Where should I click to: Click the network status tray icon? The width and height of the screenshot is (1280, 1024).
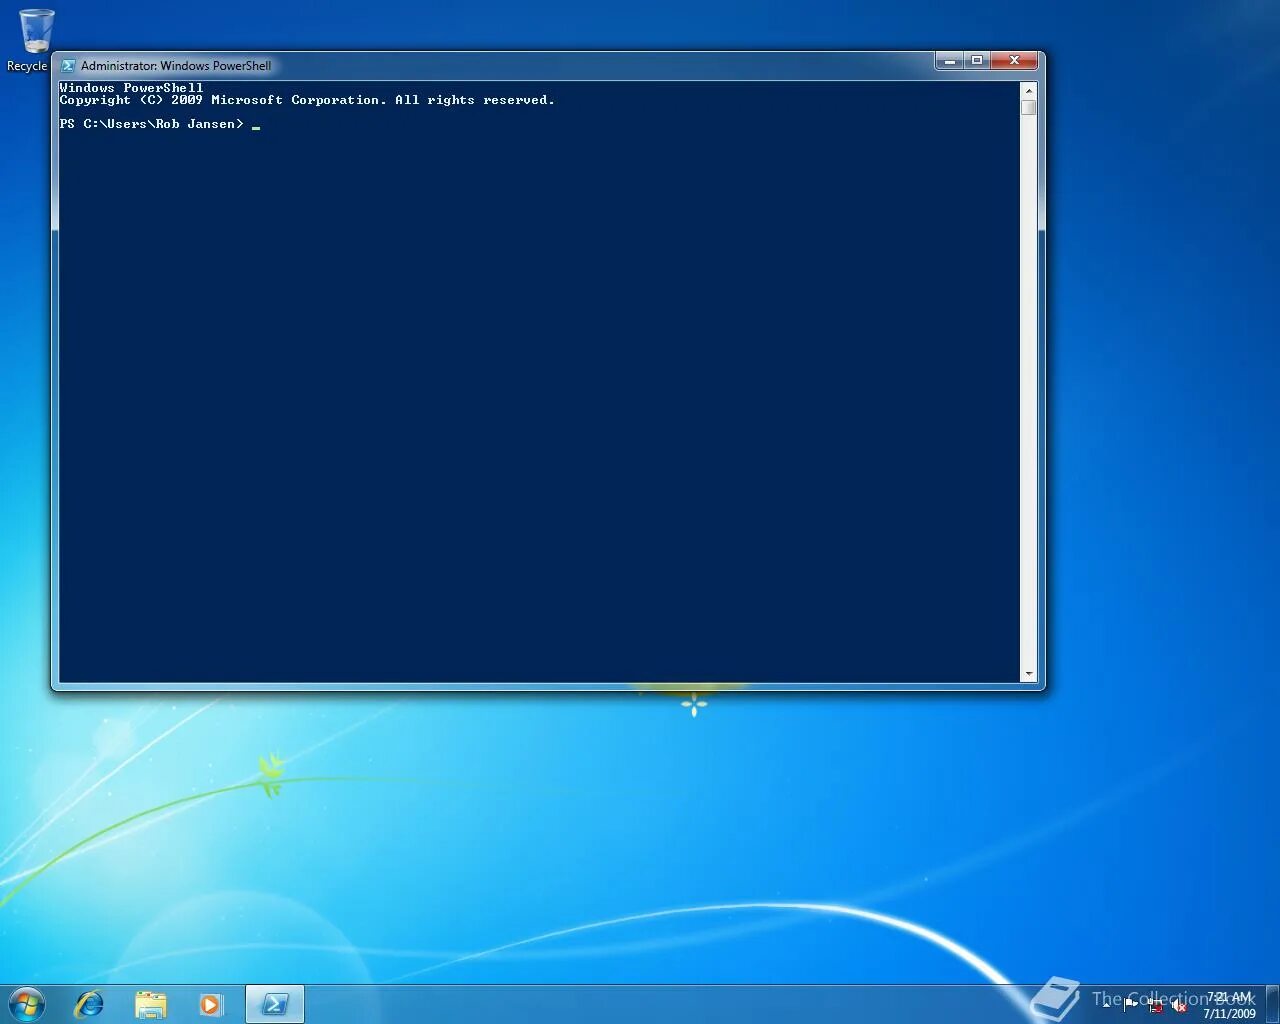[1155, 1005]
